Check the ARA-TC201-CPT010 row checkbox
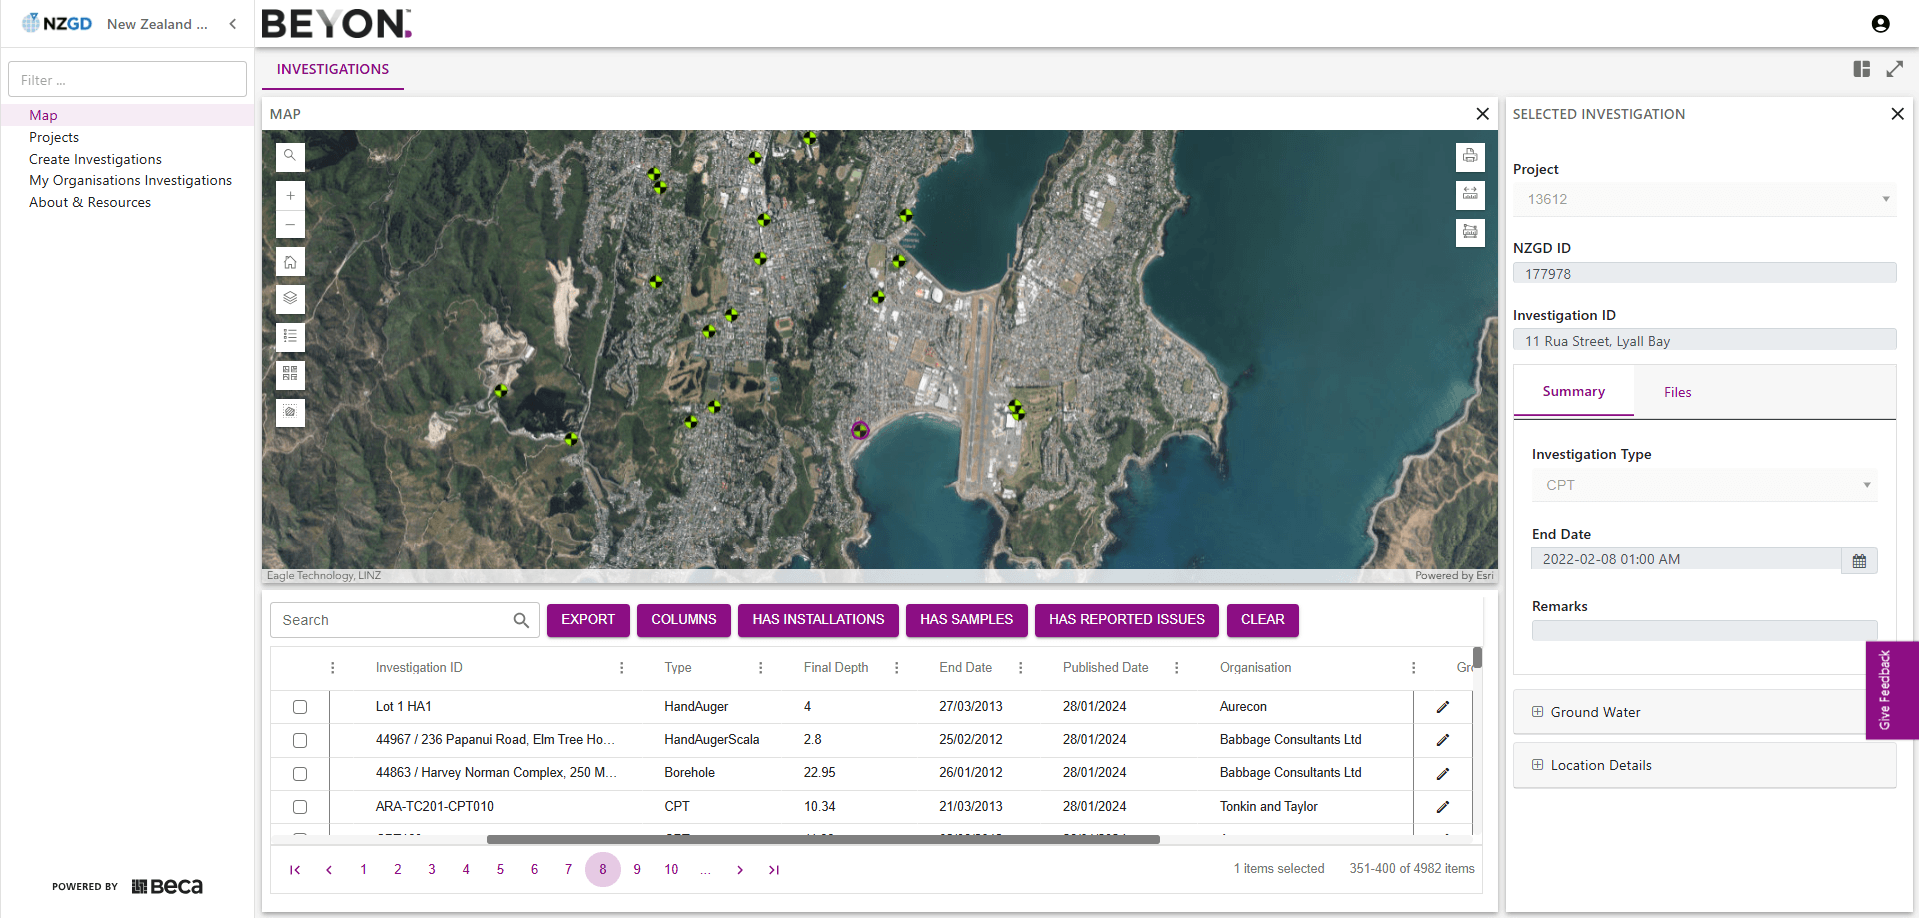Screen dimensions: 1919x918 tap(300, 806)
